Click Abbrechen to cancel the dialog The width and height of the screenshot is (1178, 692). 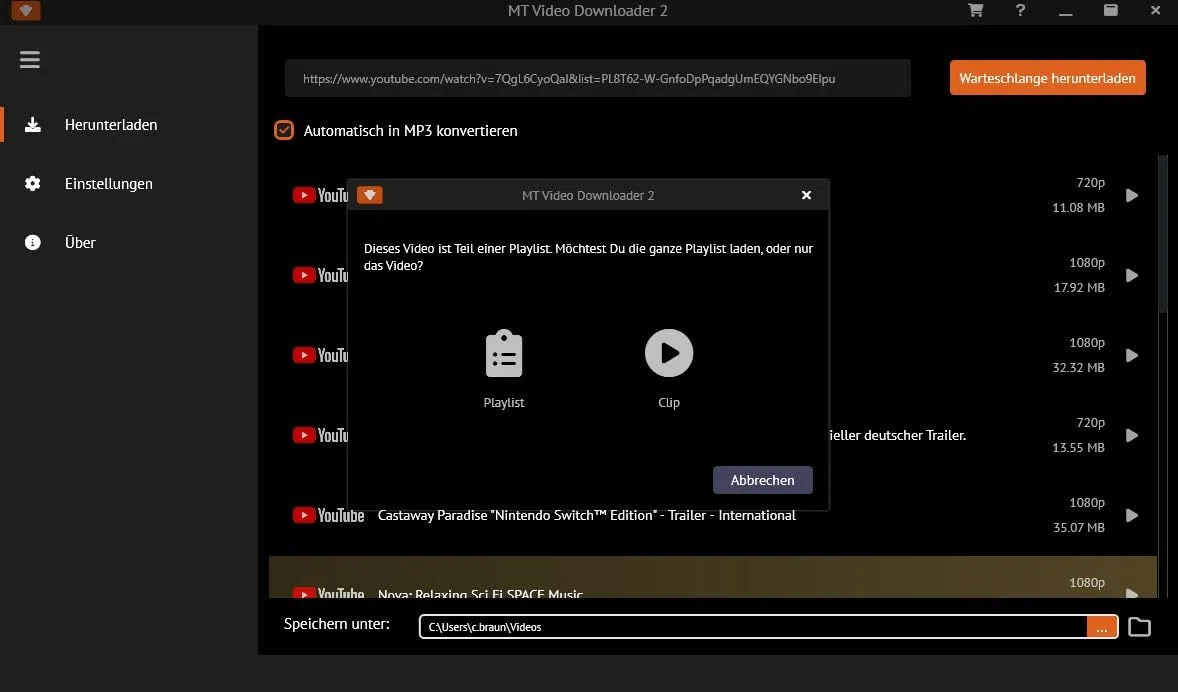tap(763, 480)
